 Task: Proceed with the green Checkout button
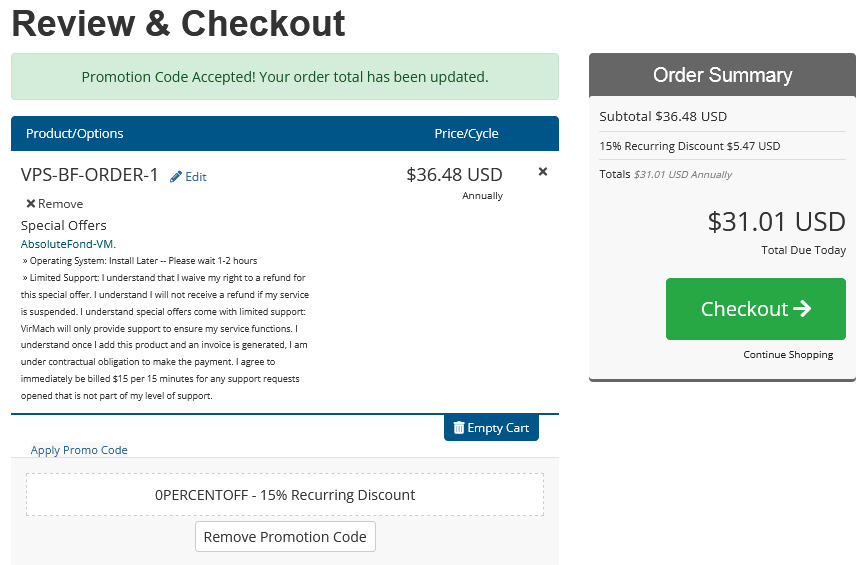(x=756, y=309)
